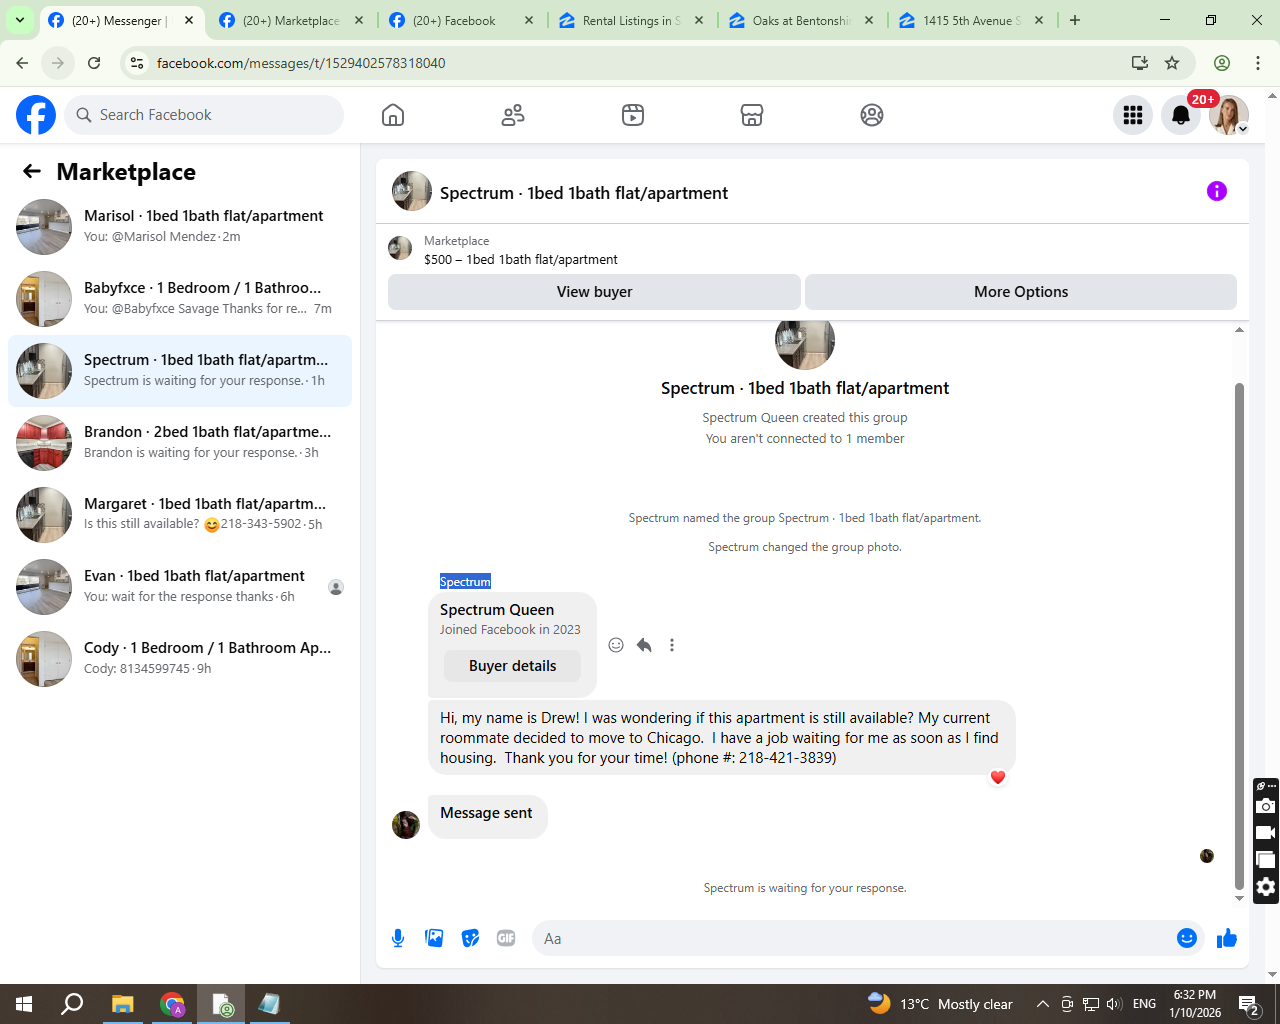Open the Facebook menu grid icon
The width and height of the screenshot is (1280, 1024).
(1133, 115)
